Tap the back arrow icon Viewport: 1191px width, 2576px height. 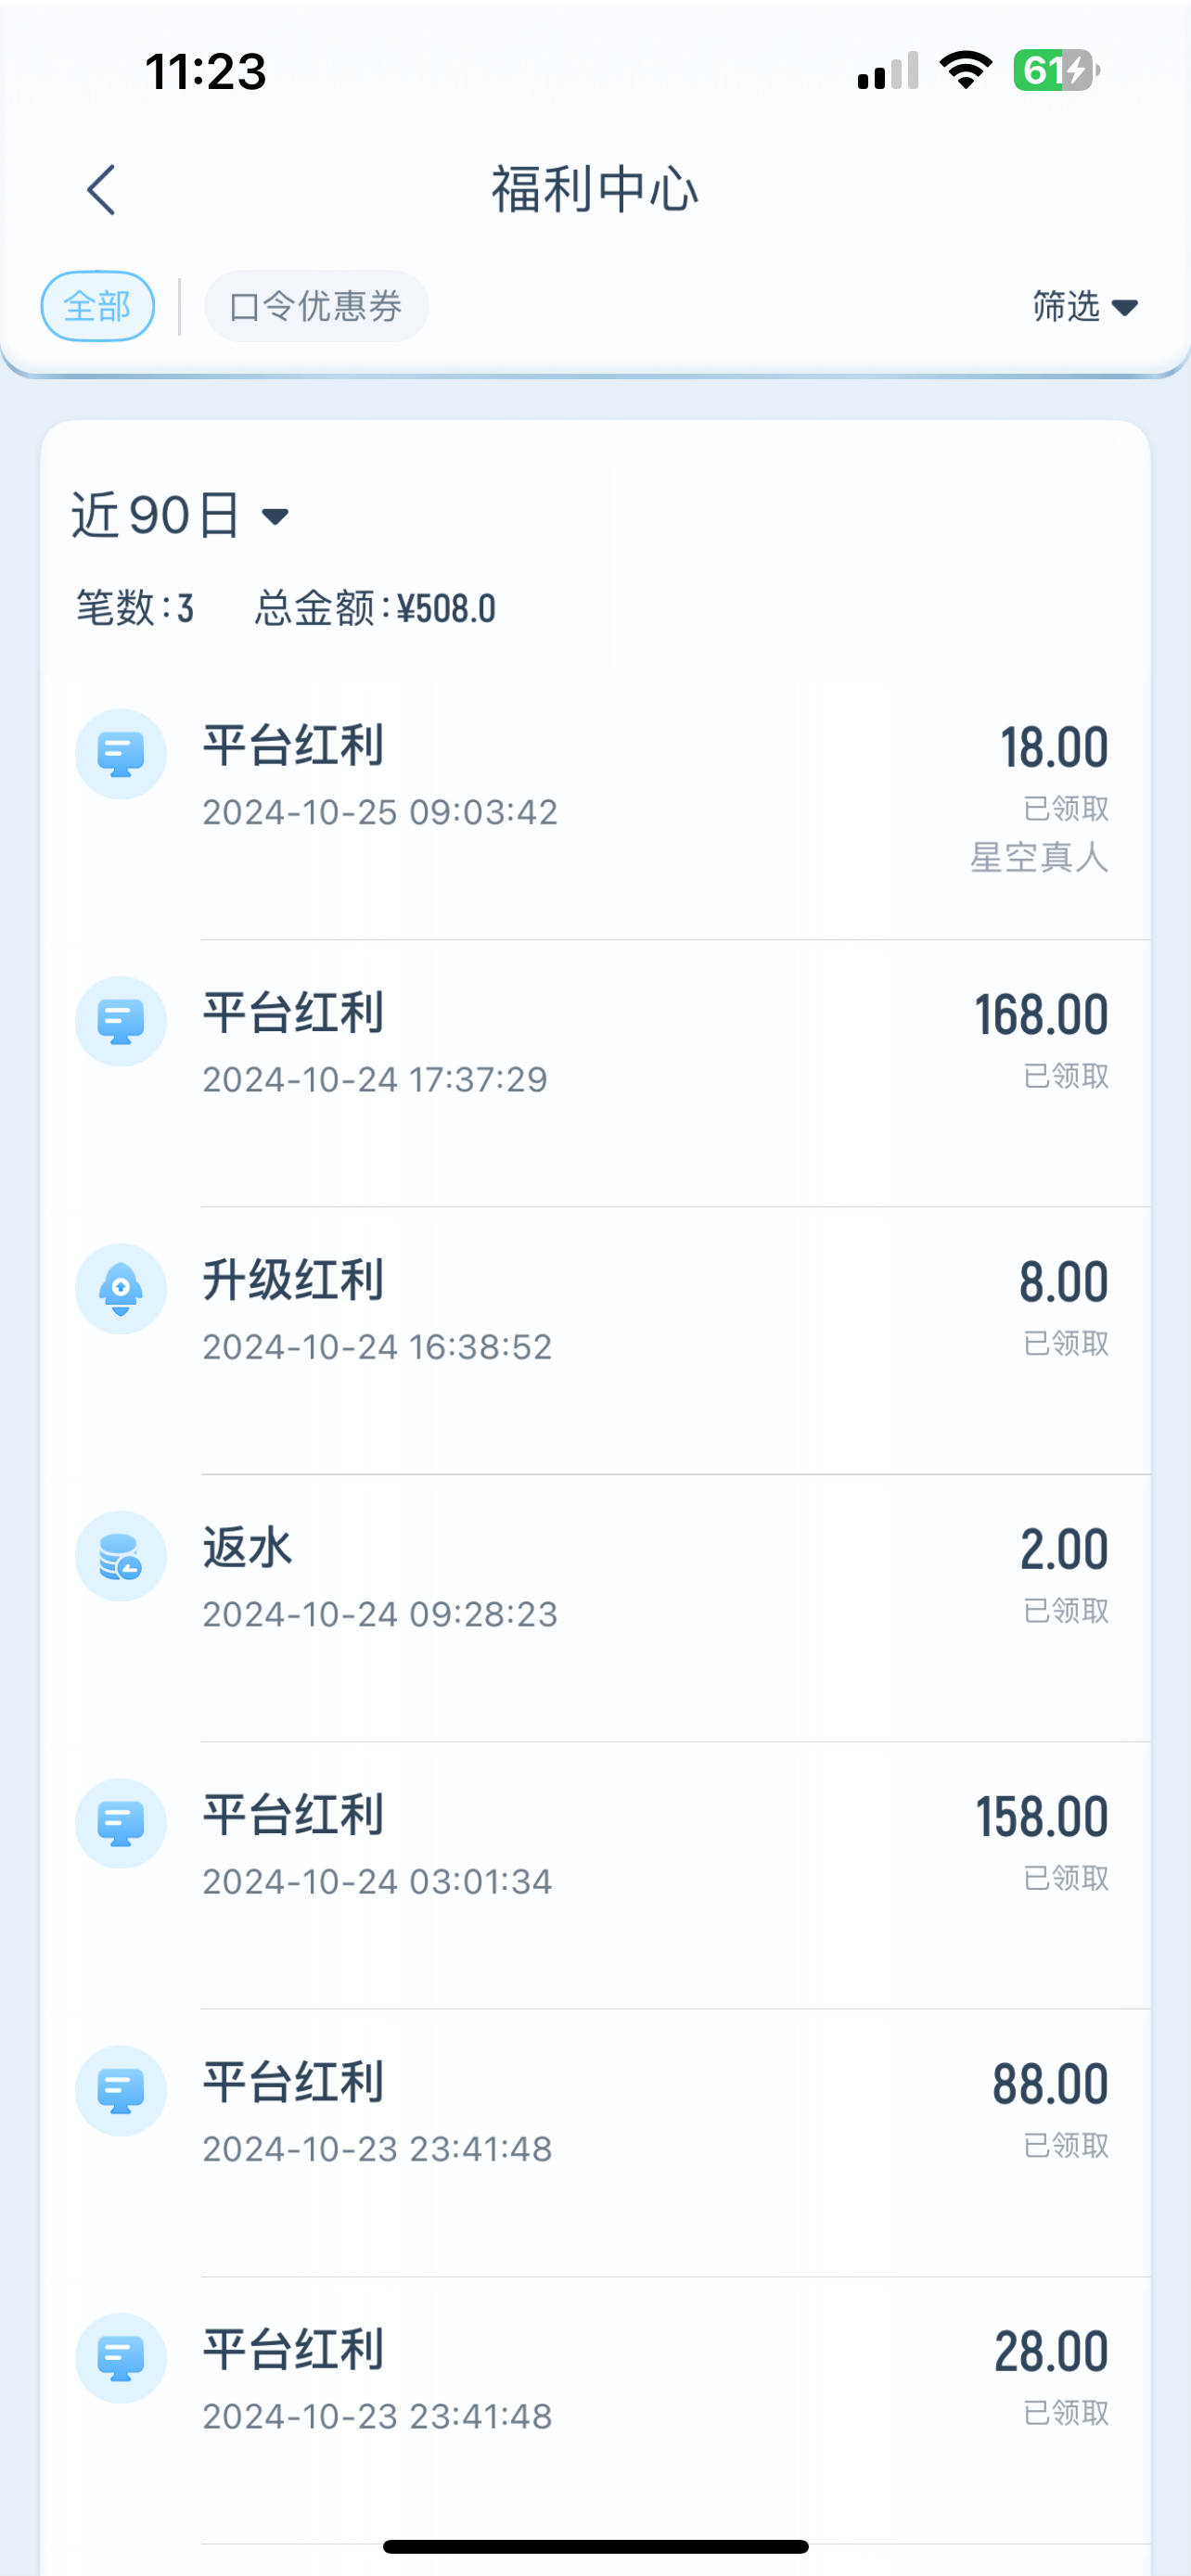click(x=101, y=190)
